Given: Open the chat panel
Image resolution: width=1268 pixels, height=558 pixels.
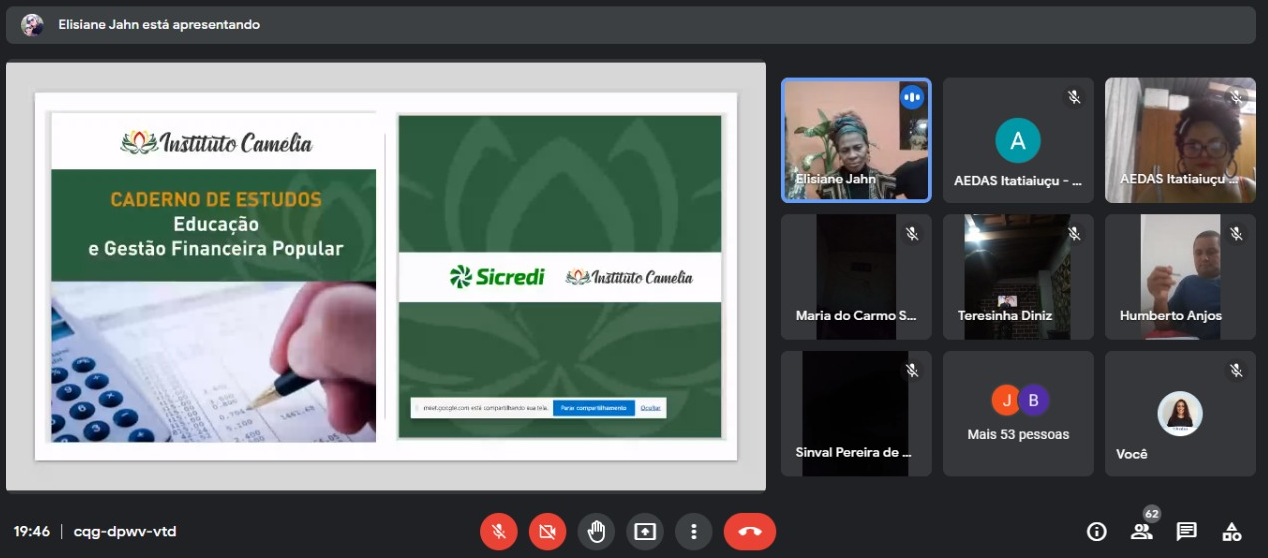Looking at the screenshot, I should point(1187,531).
